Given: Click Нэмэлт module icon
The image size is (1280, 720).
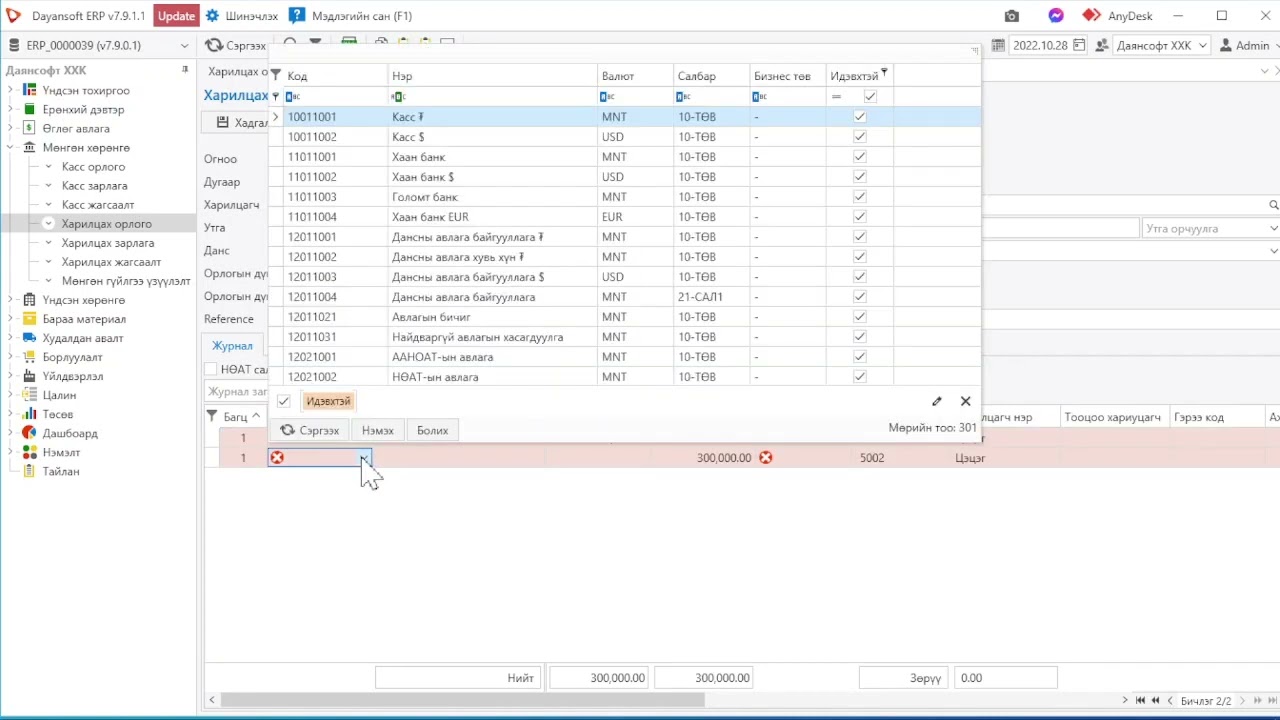Looking at the screenshot, I should pos(29,452).
